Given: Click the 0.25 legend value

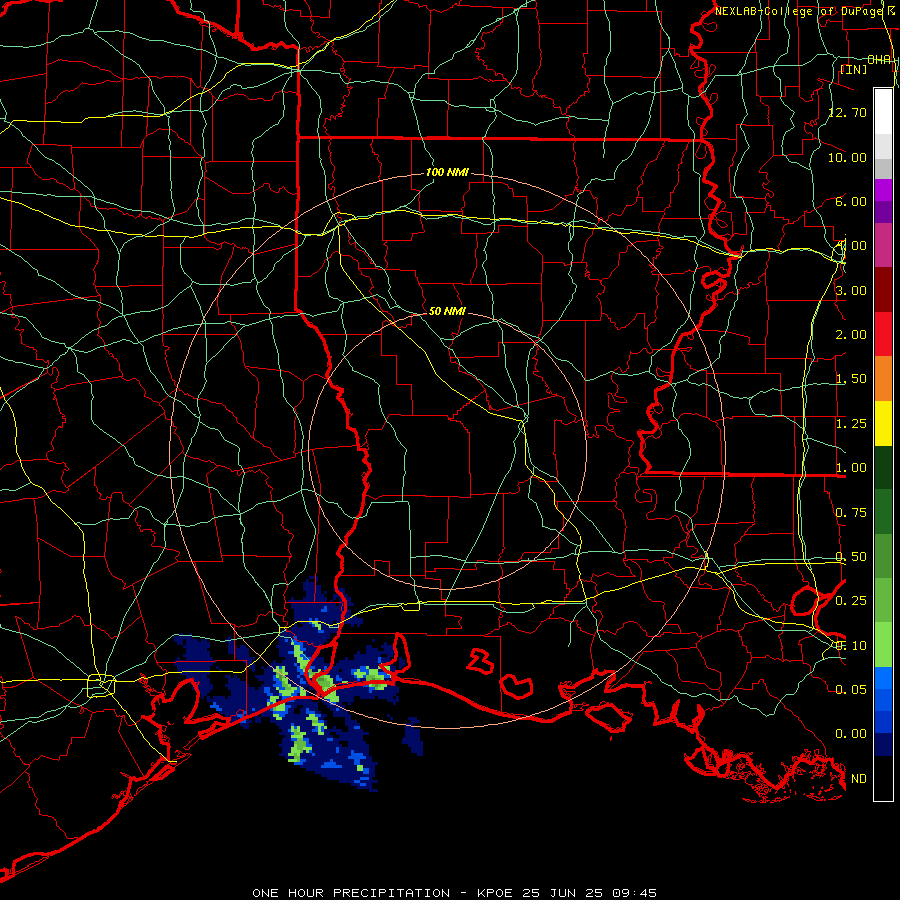Looking at the screenshot, I should coord(851,601).
